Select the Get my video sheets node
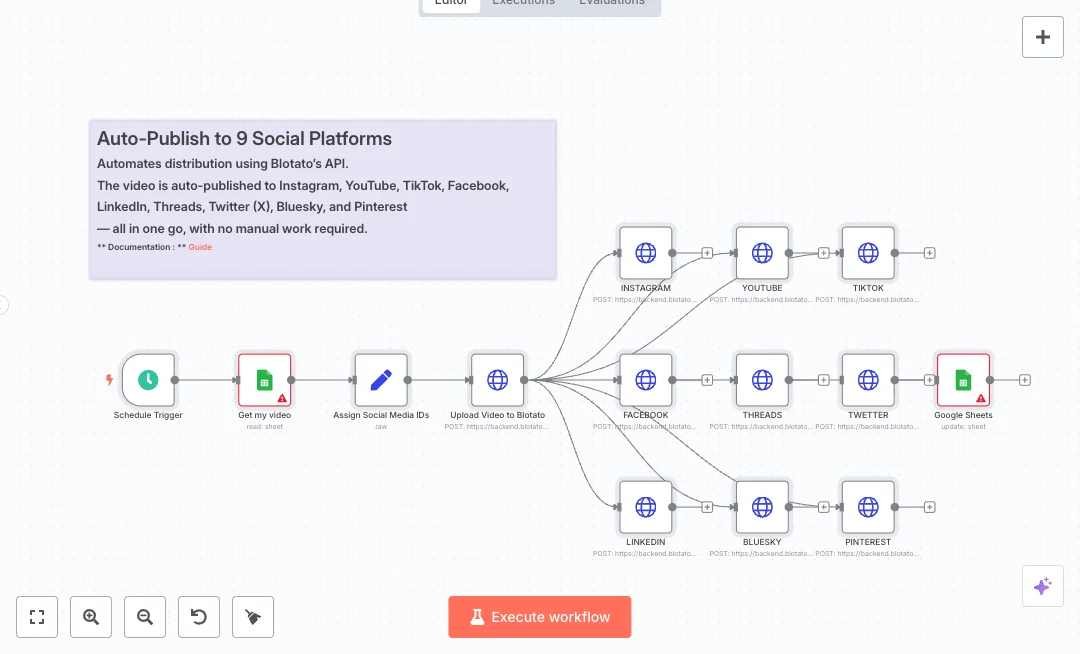The image size is (1080, 654). tap(264, 380)
